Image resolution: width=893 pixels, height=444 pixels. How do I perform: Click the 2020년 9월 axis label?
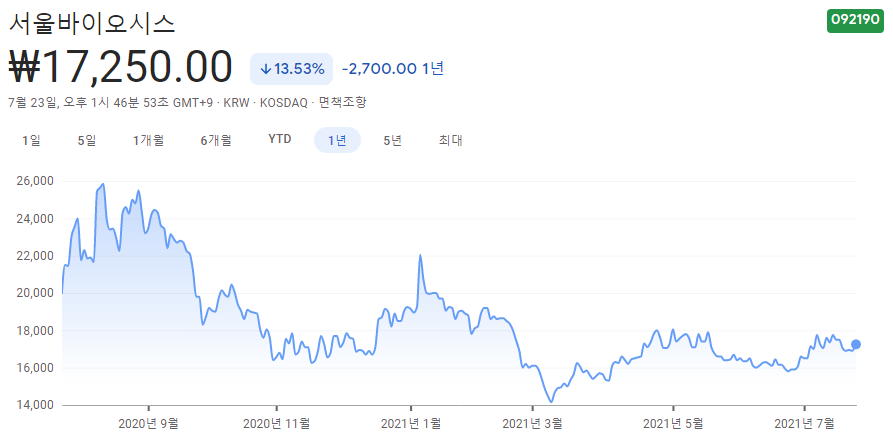[149, 423]
